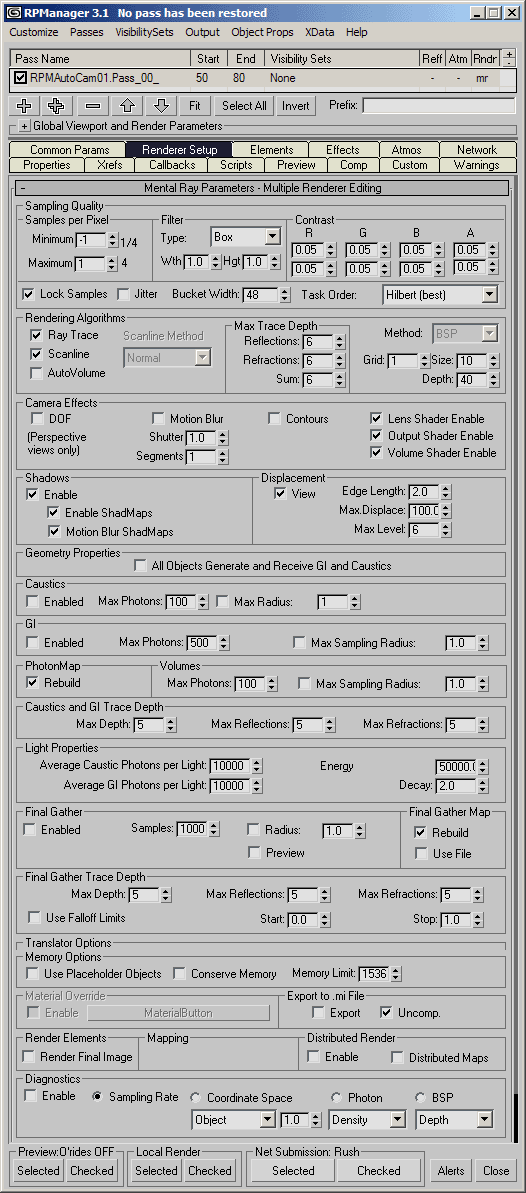Open the VisibilitySets menu
Viewport: 526px width, 1193px height.
(144, 32)
